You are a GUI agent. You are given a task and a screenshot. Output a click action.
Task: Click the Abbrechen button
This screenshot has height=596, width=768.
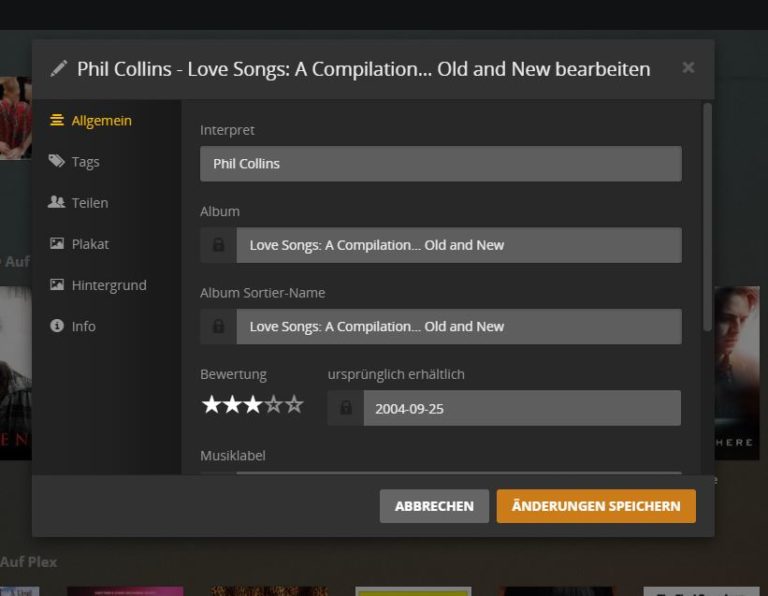(434, 506)
